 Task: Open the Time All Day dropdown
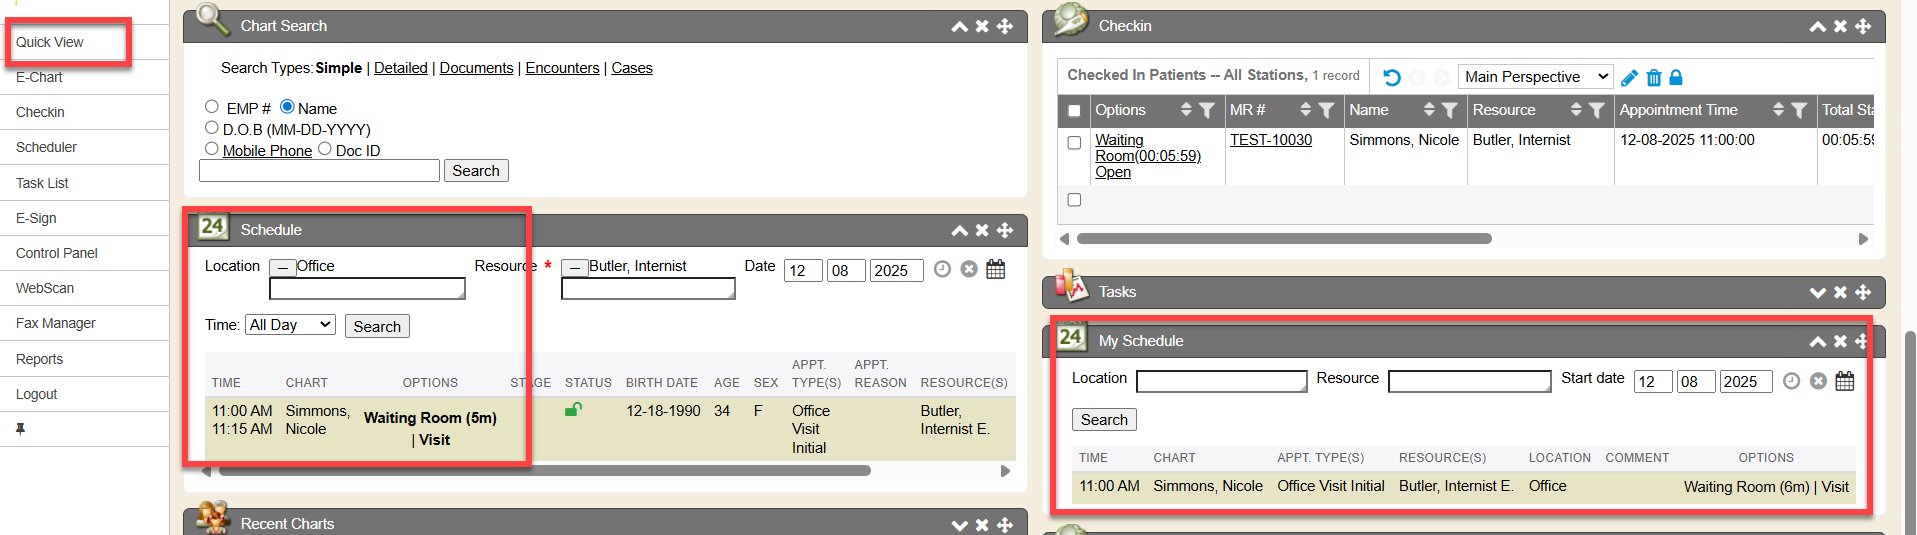click(x=290, y=325)
